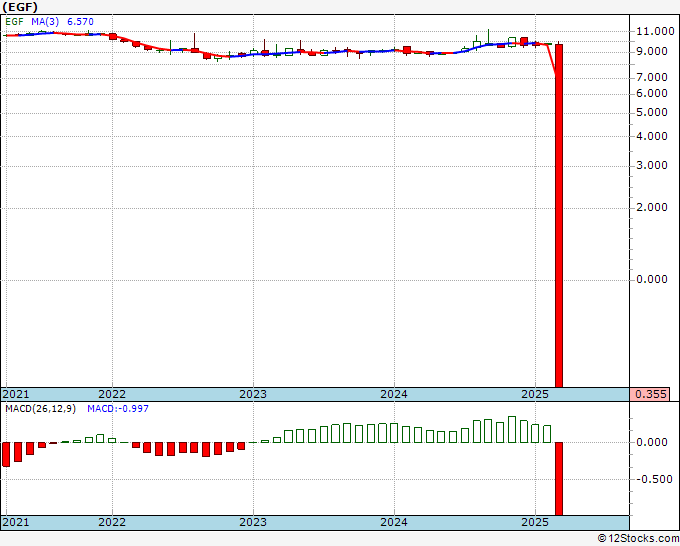Click the MACD:-0.997 value label
The image size is (680, 546).
coord(118,409)
